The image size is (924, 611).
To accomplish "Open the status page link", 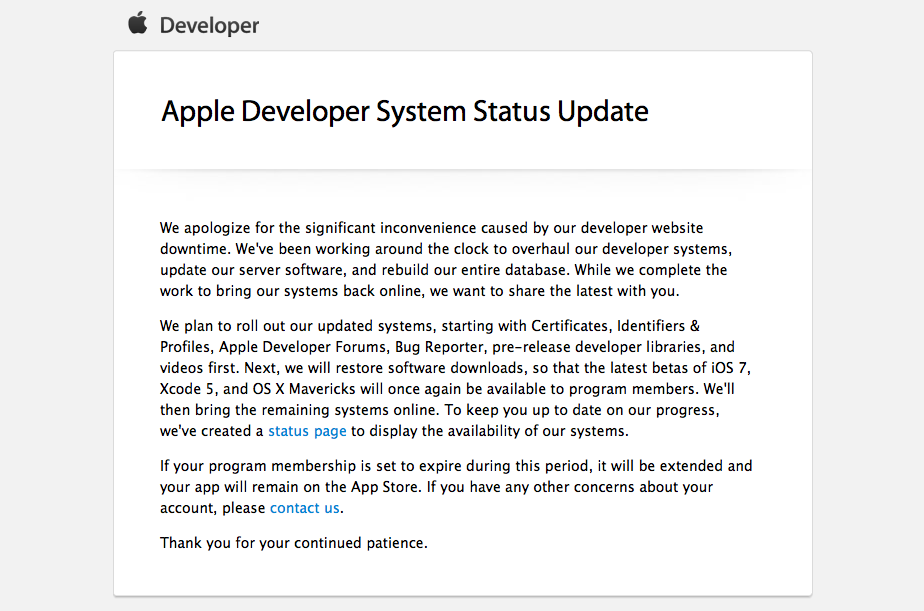I will (307, 431).
